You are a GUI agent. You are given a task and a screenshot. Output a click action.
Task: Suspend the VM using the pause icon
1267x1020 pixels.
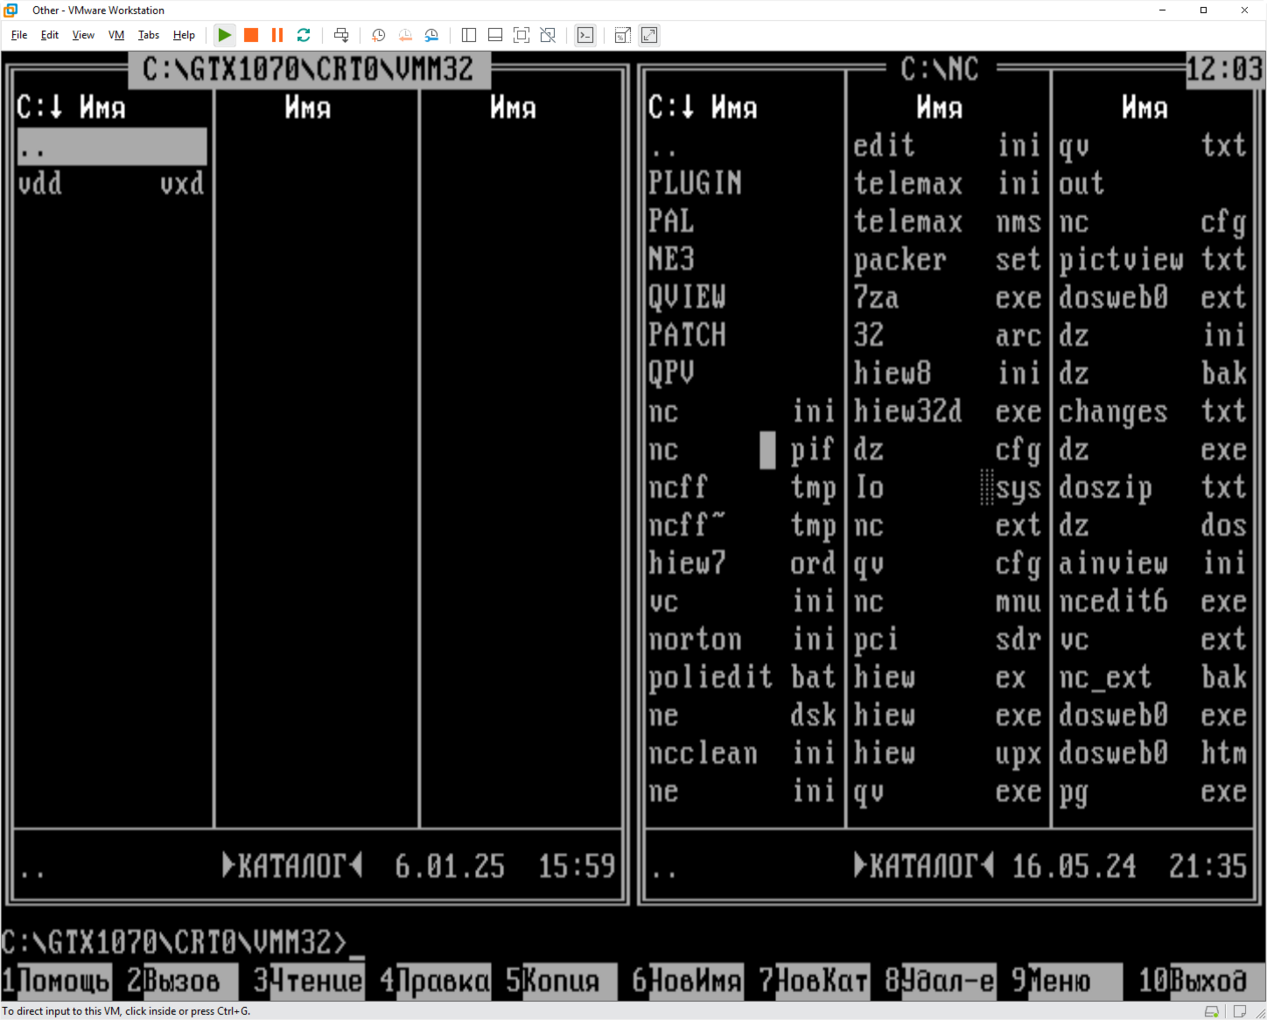[x=277, y=35]
